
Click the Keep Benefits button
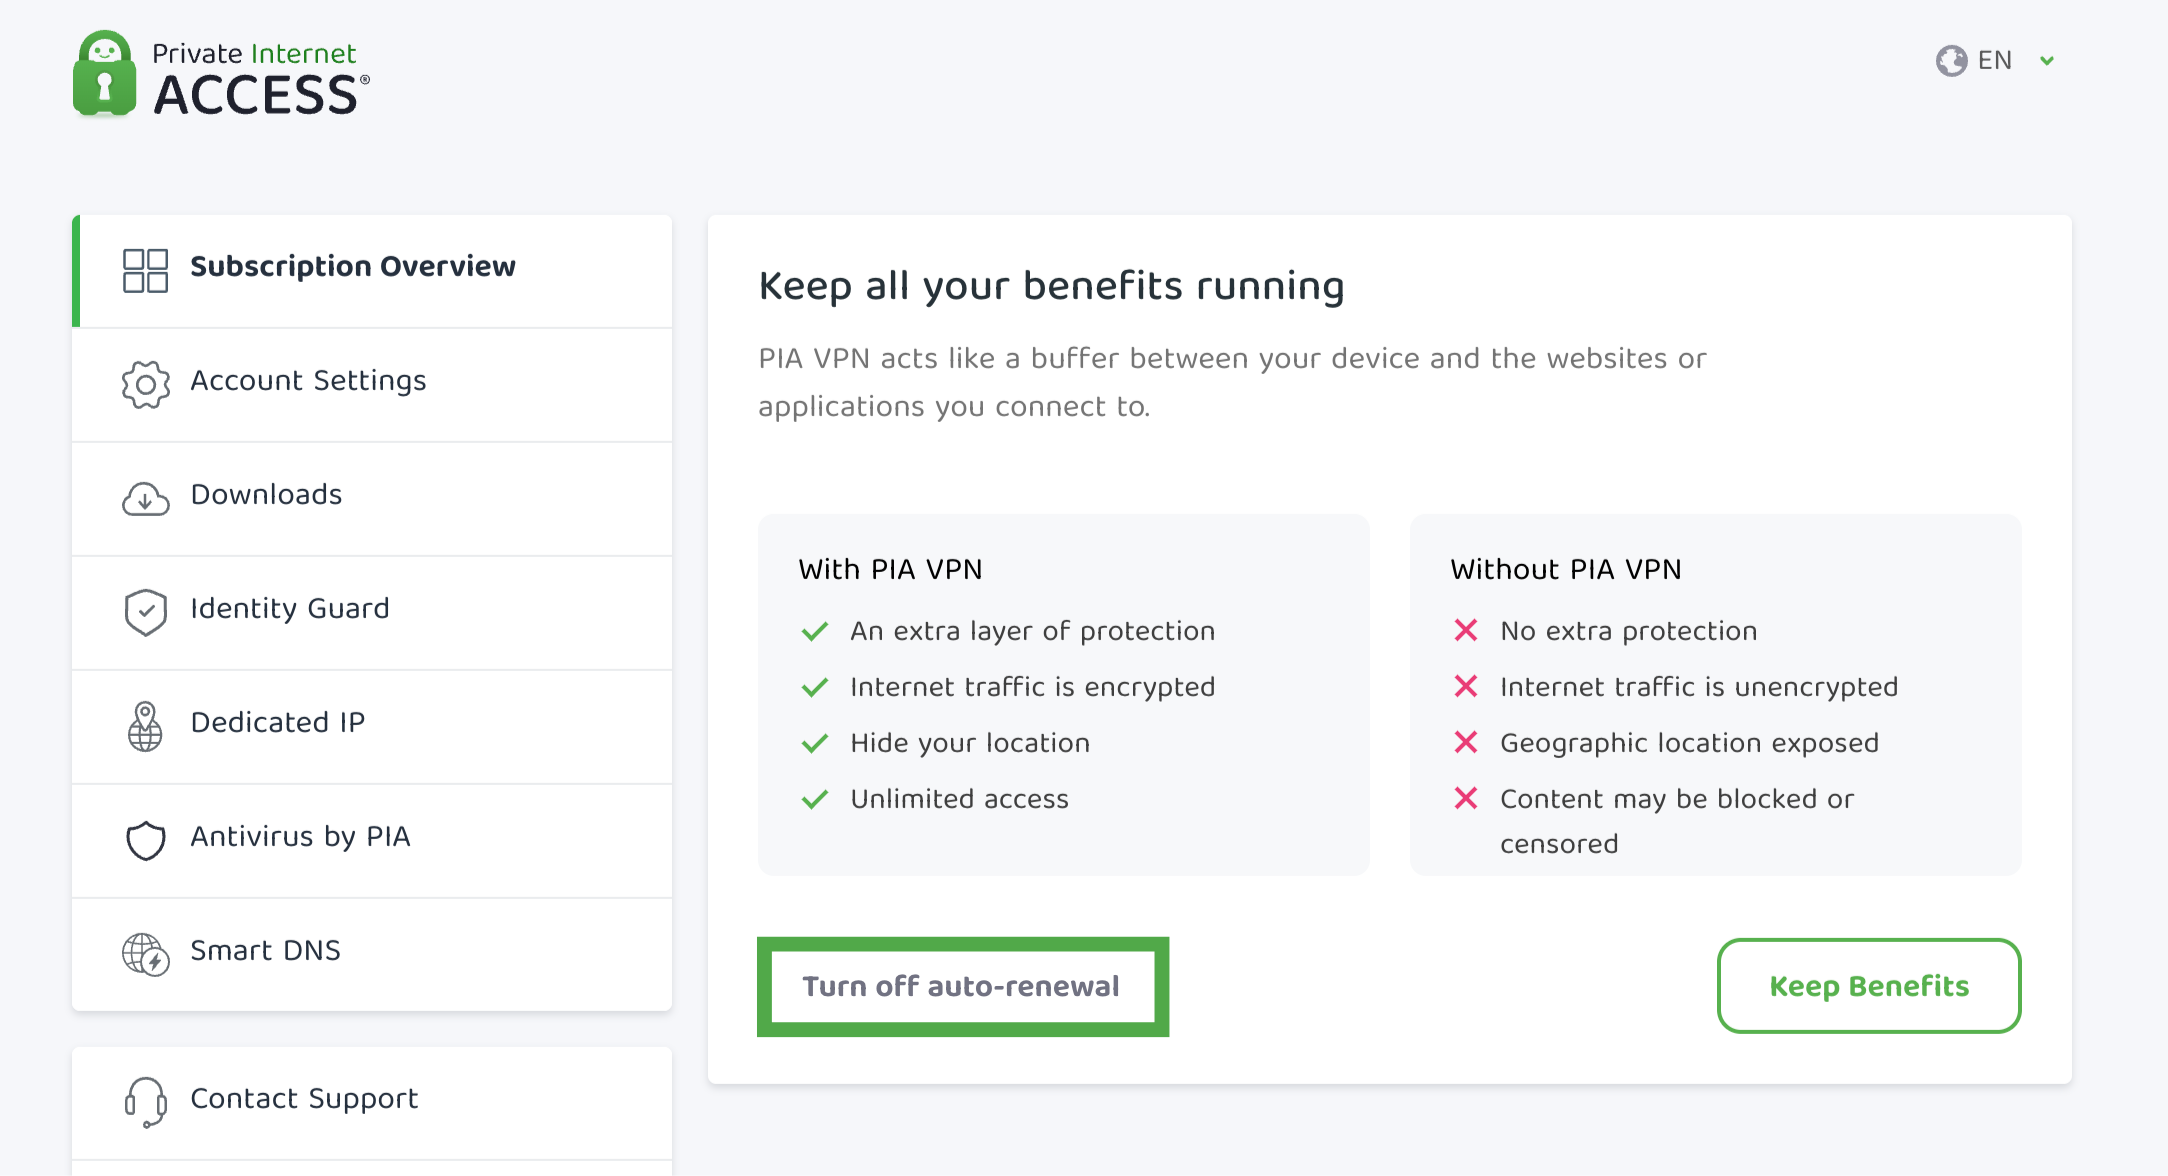pos(1869,986)
